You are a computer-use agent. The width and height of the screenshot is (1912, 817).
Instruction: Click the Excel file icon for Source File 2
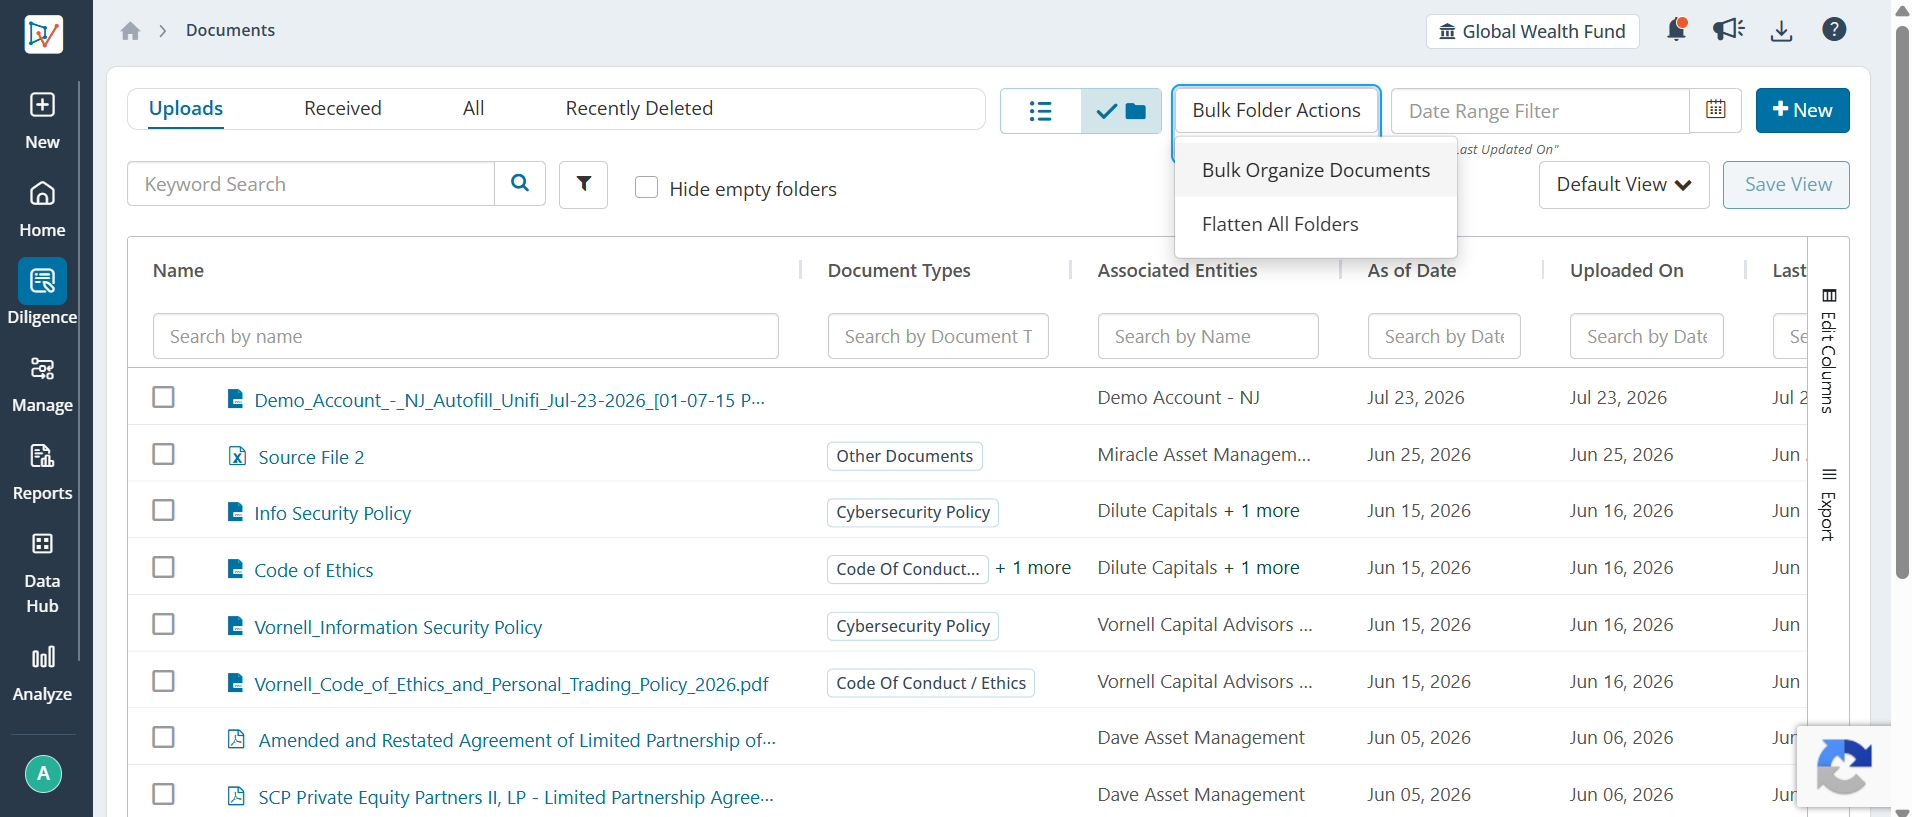237,456
